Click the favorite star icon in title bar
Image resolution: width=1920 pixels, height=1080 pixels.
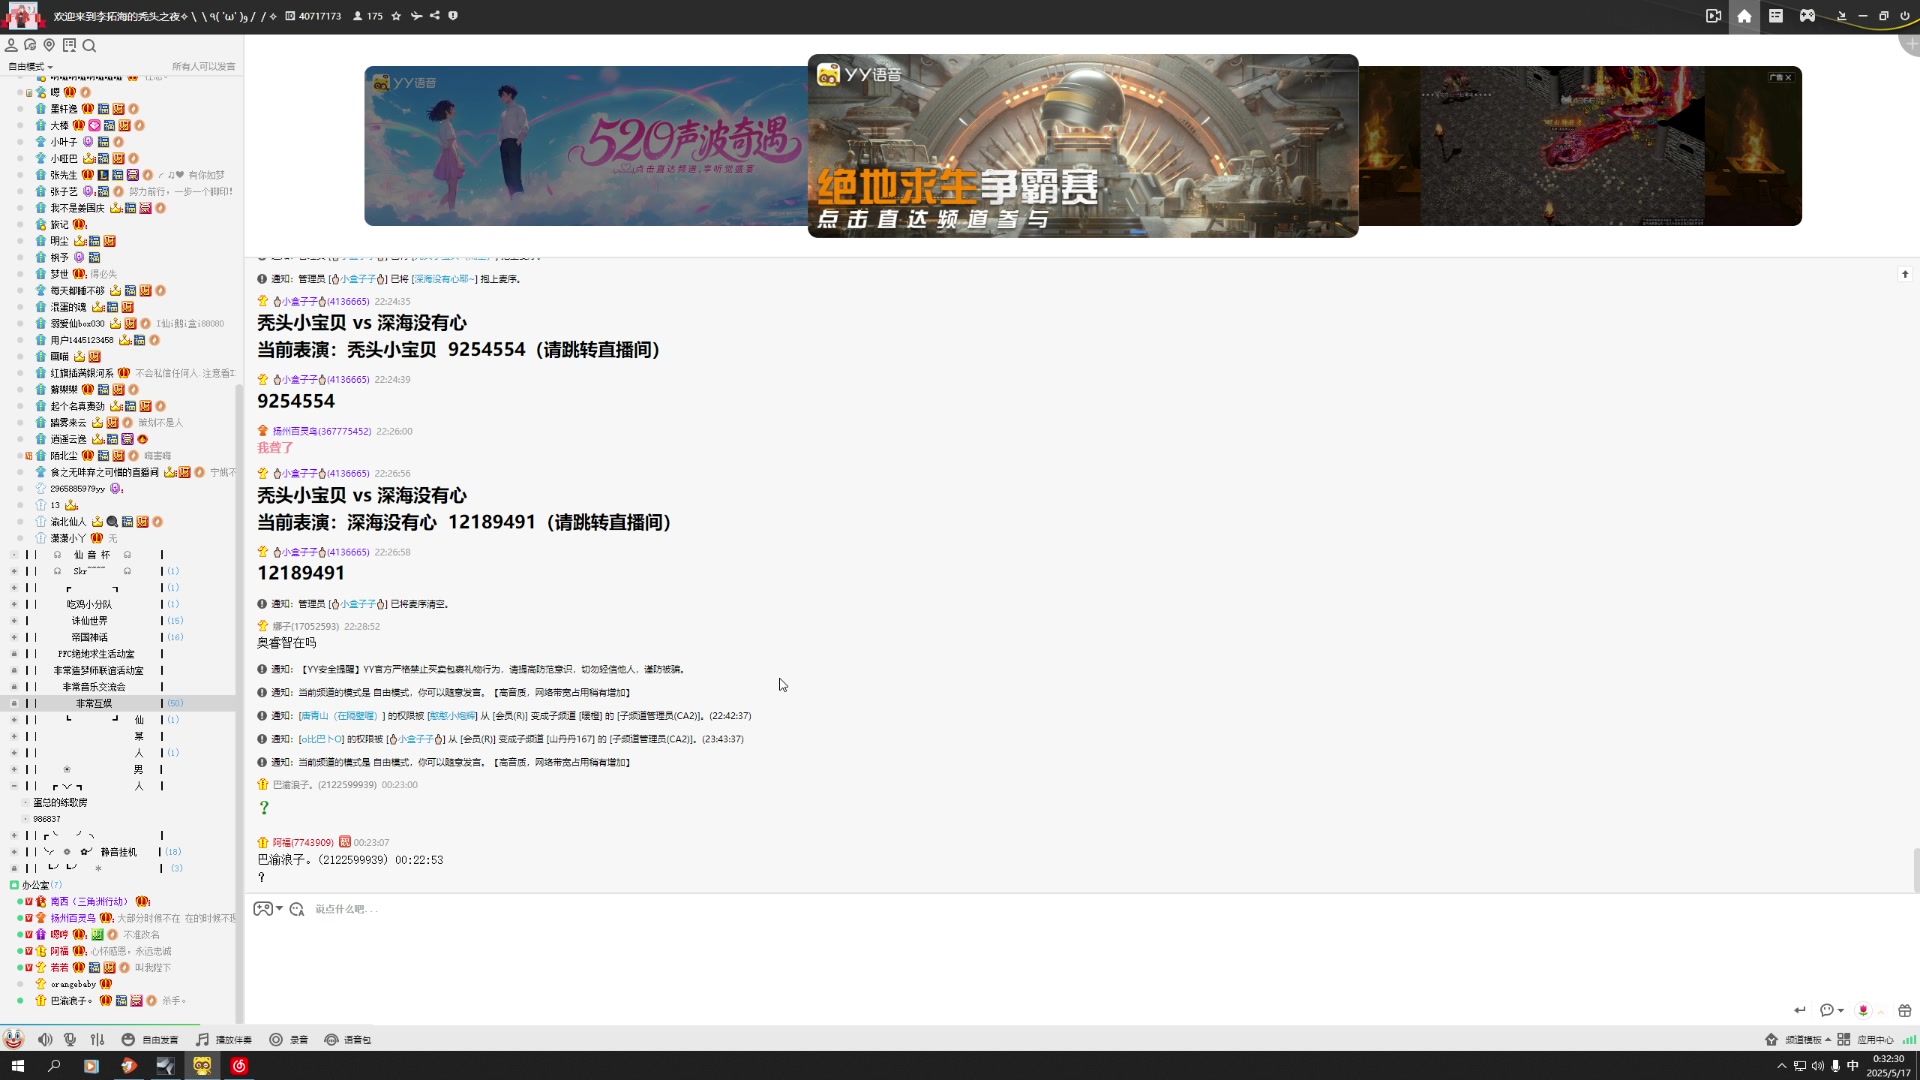(396, 16)
